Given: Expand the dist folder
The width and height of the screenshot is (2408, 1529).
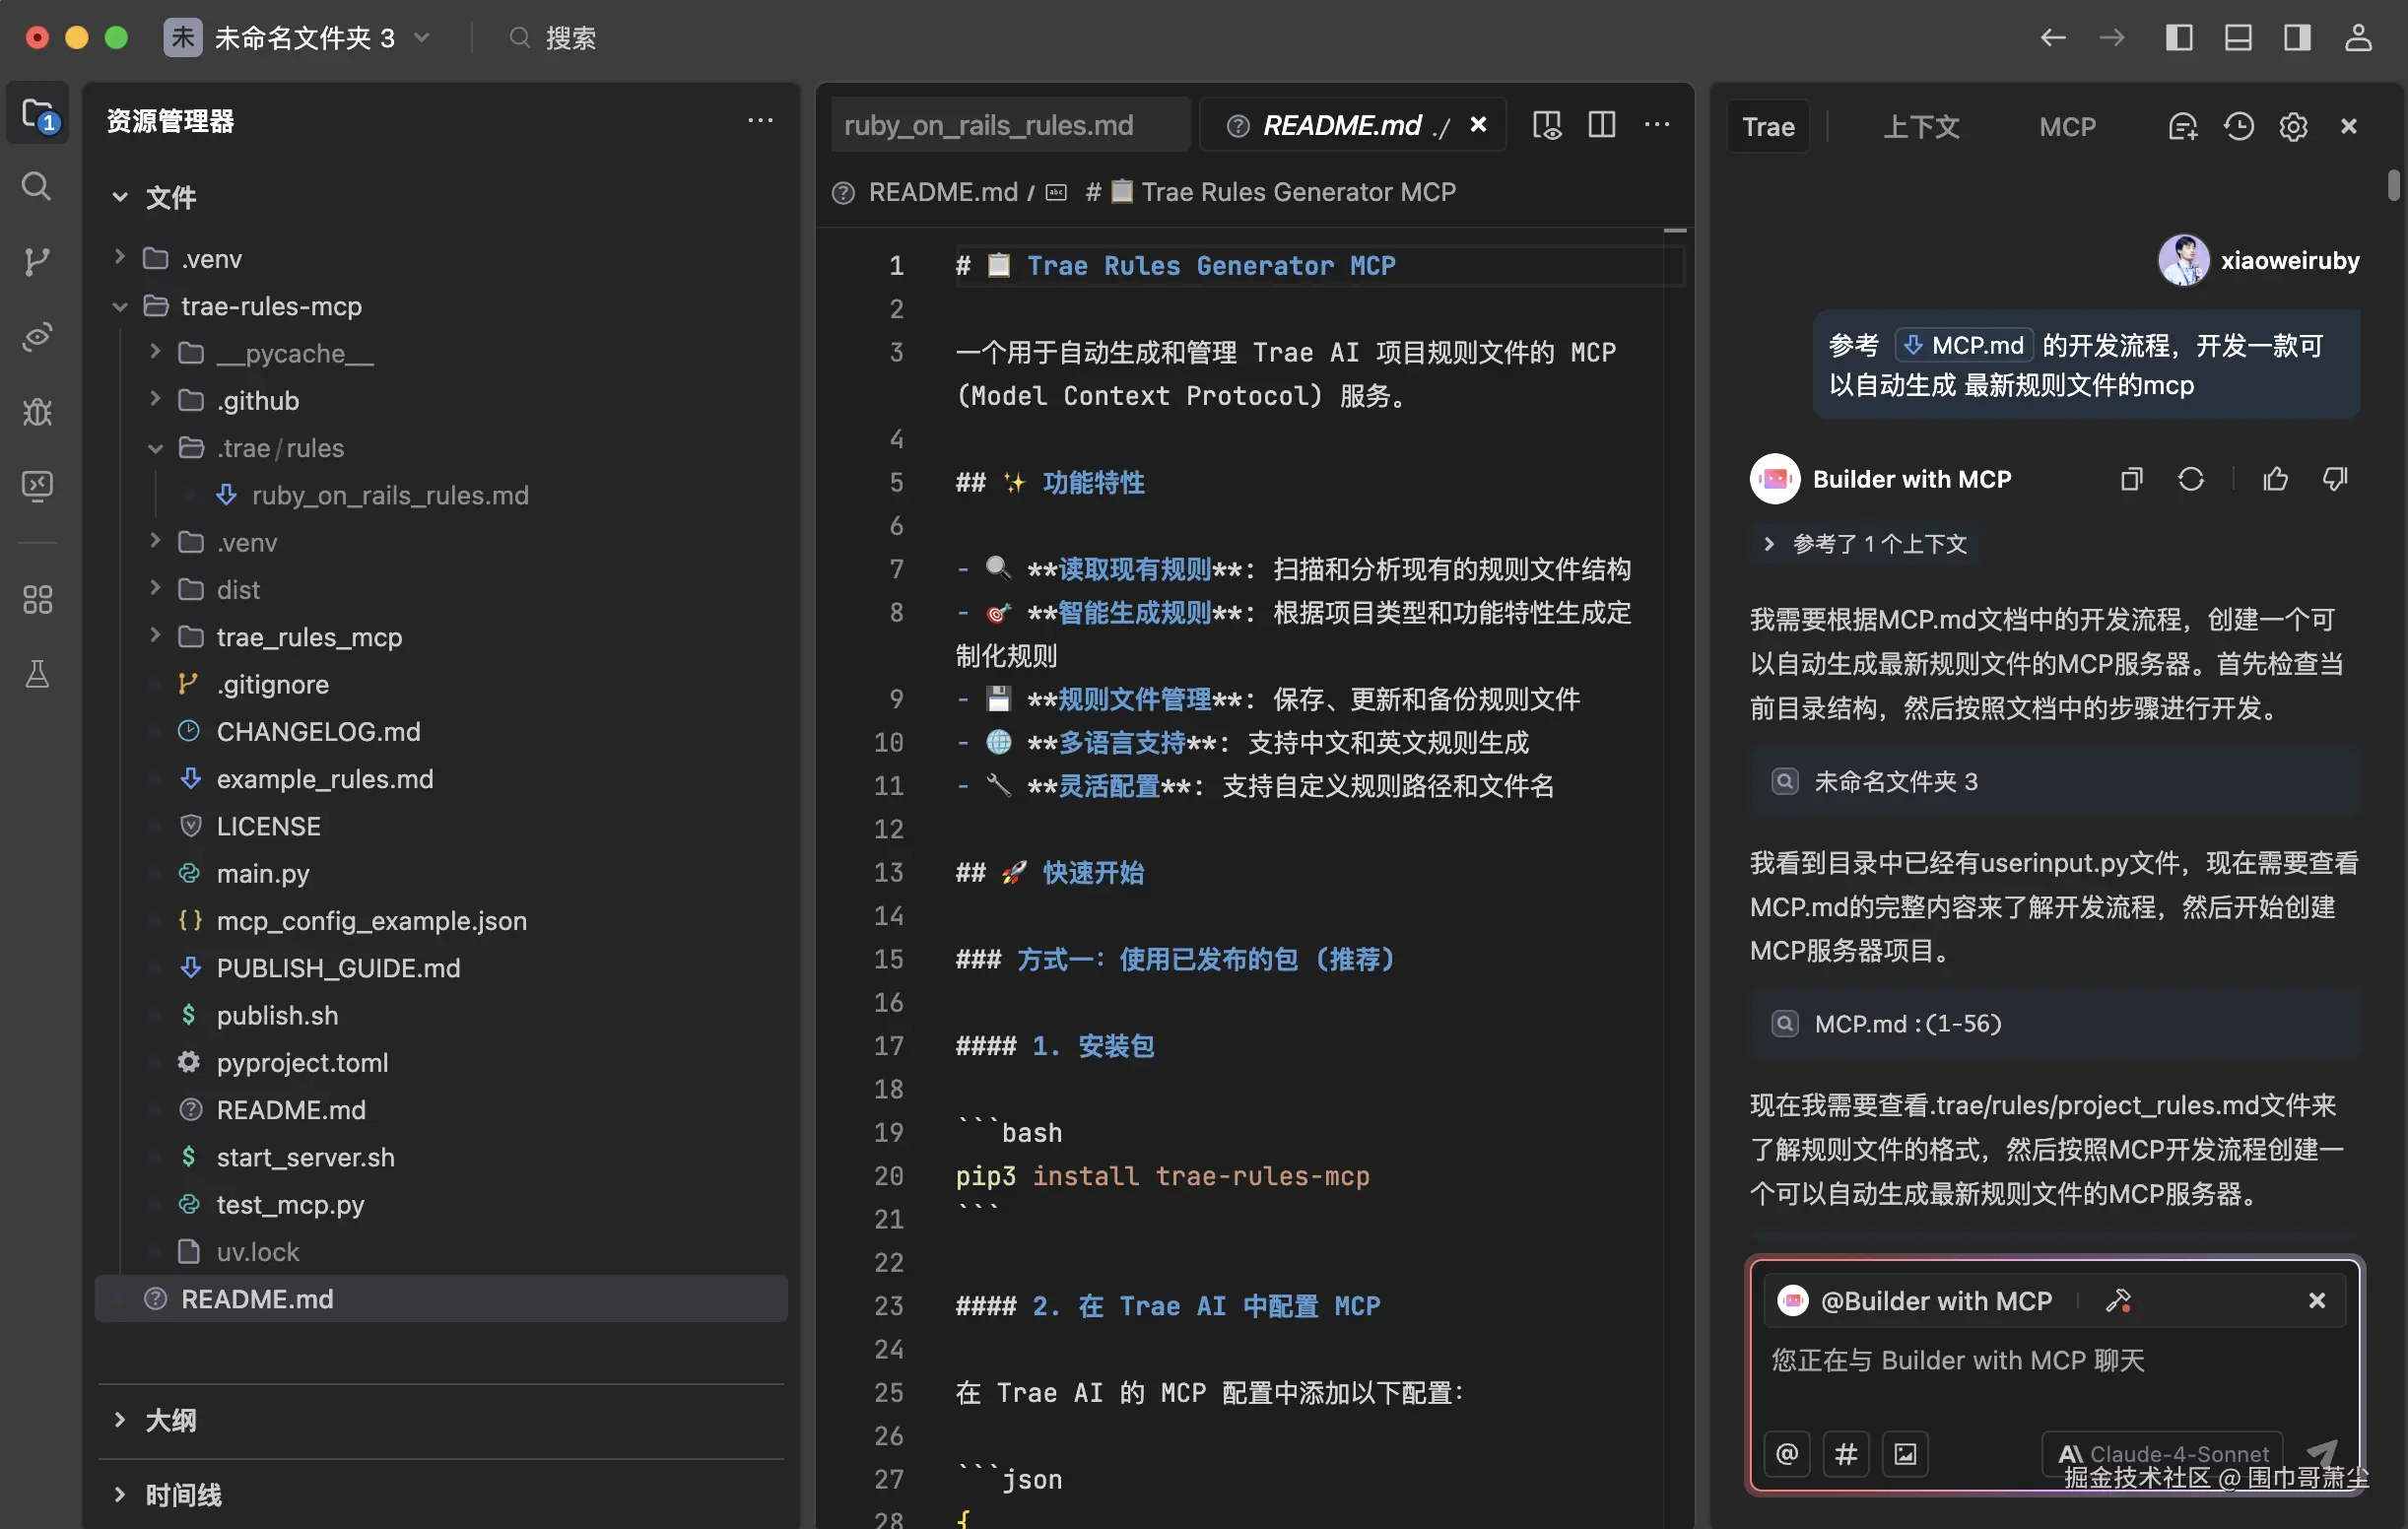Looking at the screenshot, I should tap(155, 589).
